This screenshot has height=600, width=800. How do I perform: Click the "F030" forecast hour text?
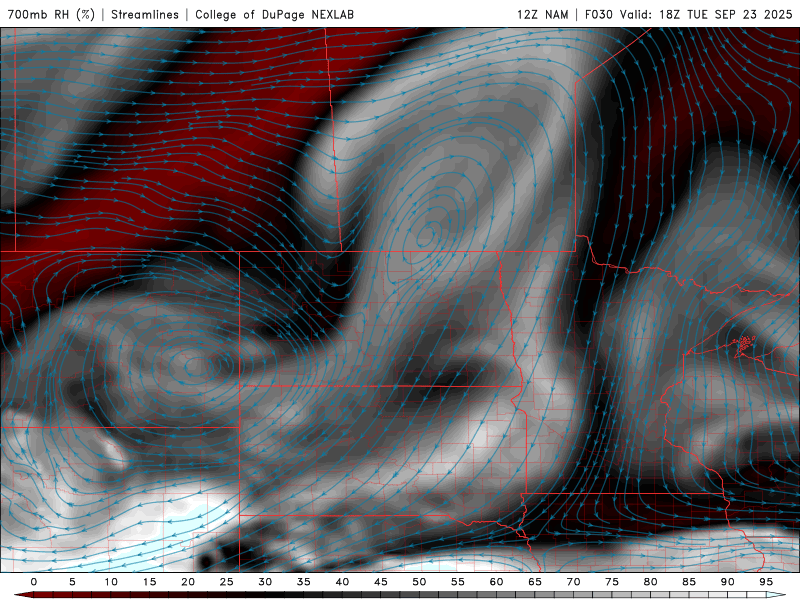click(x=598, y=14)
